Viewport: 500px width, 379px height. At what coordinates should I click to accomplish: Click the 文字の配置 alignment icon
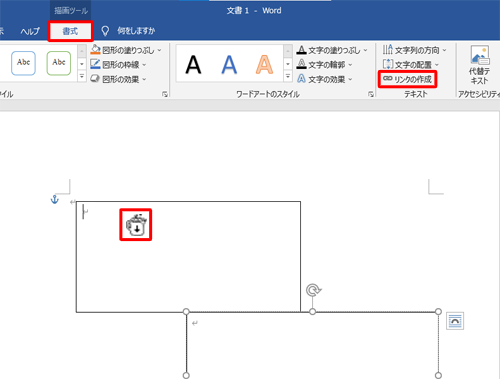point(388,64)
